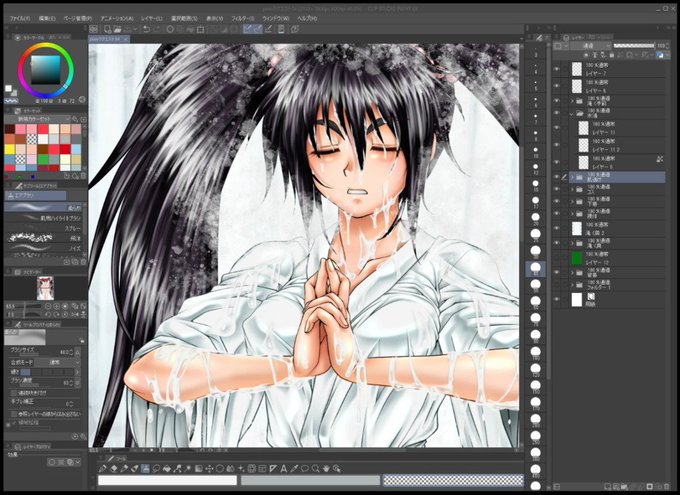680x495 pixels.
Task: Select the Balloon tool
Action: click(x=305, y=469)
